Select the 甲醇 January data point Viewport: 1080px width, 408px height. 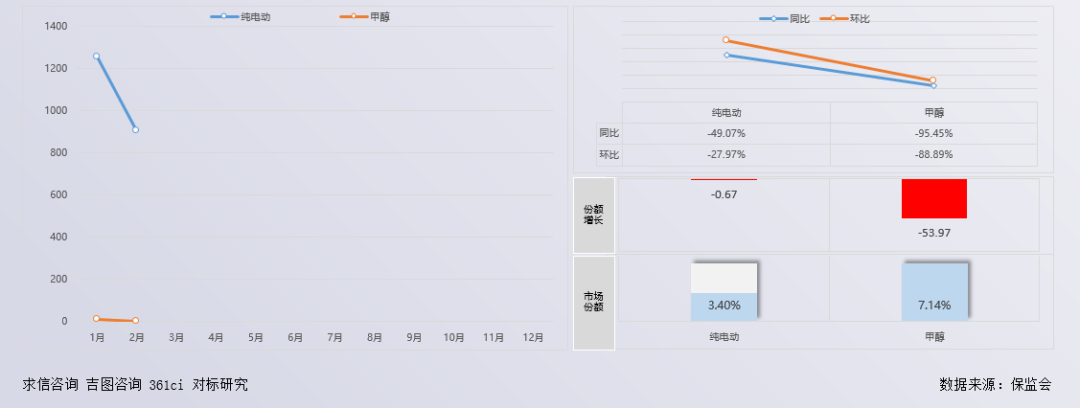pos(97,319)
